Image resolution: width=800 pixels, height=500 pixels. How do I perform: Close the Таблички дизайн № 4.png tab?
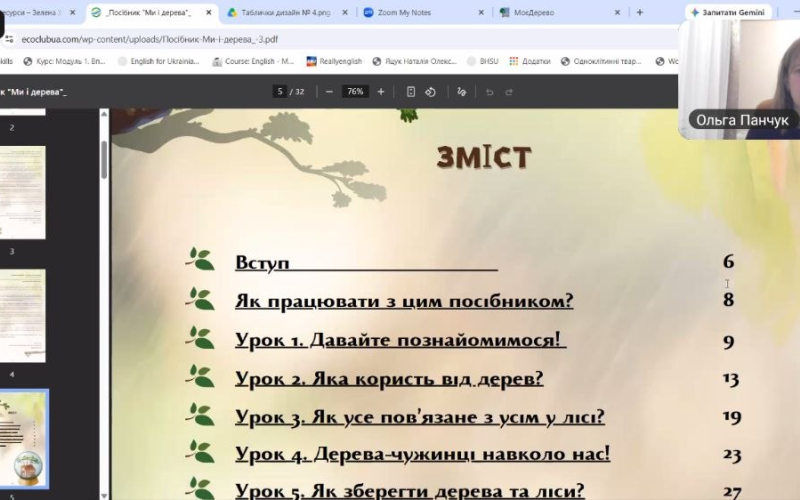(x=345, y=12)
